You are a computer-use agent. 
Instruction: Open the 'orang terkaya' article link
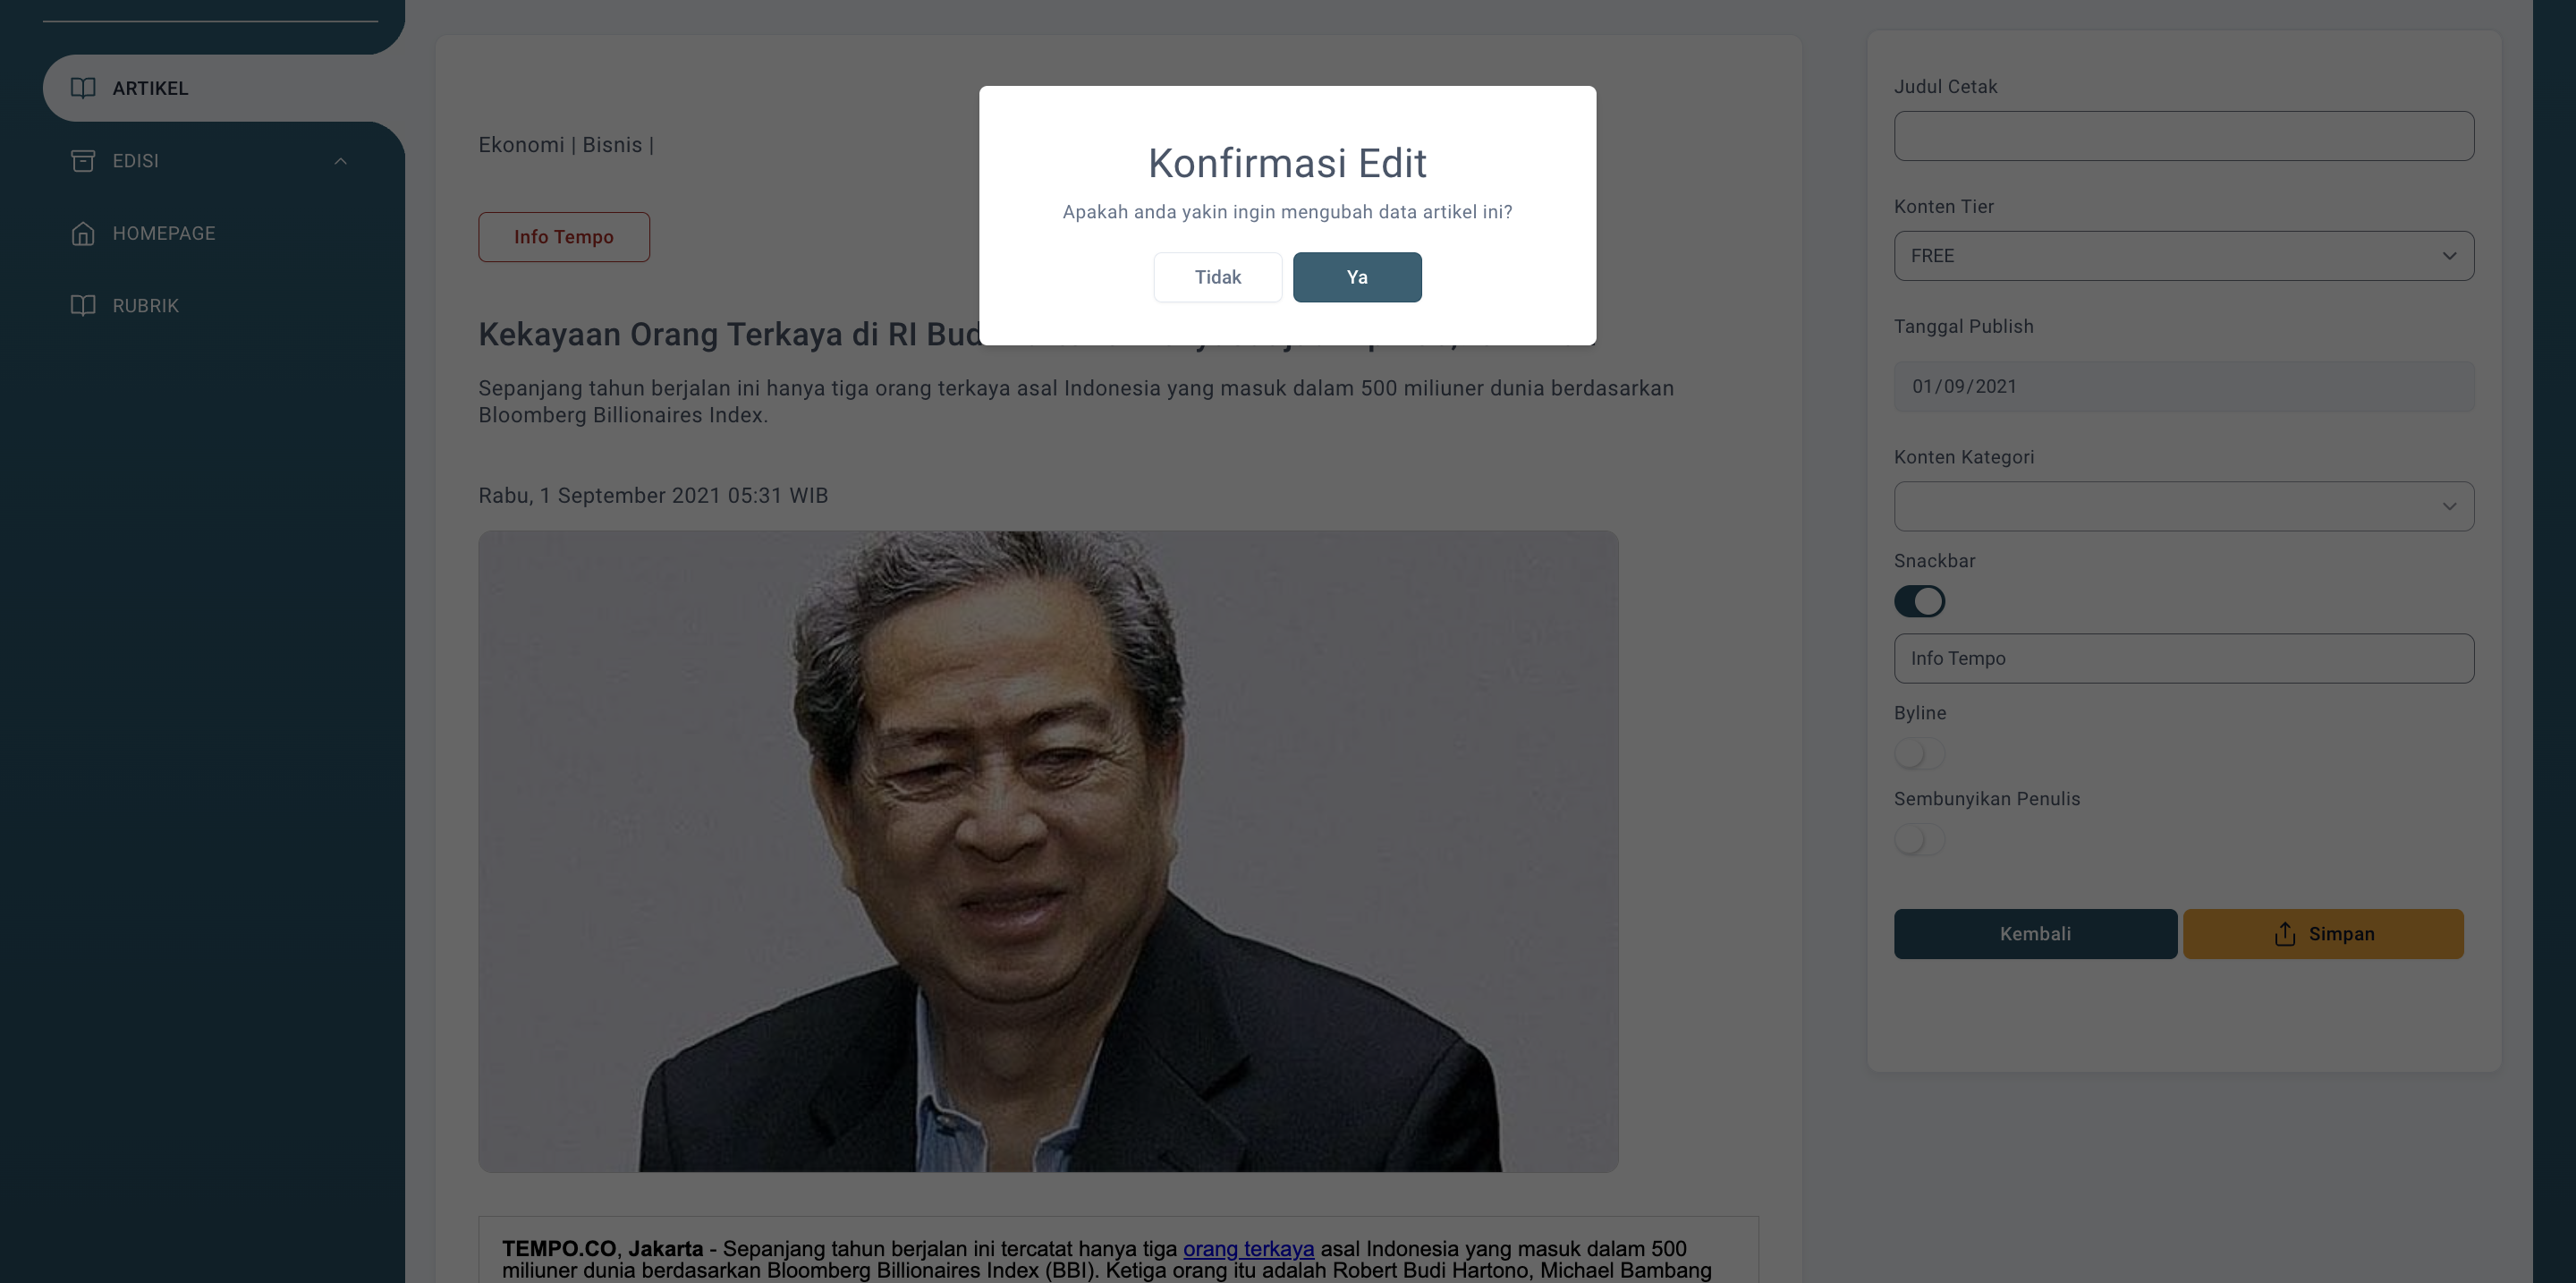click(1248, 1249)
